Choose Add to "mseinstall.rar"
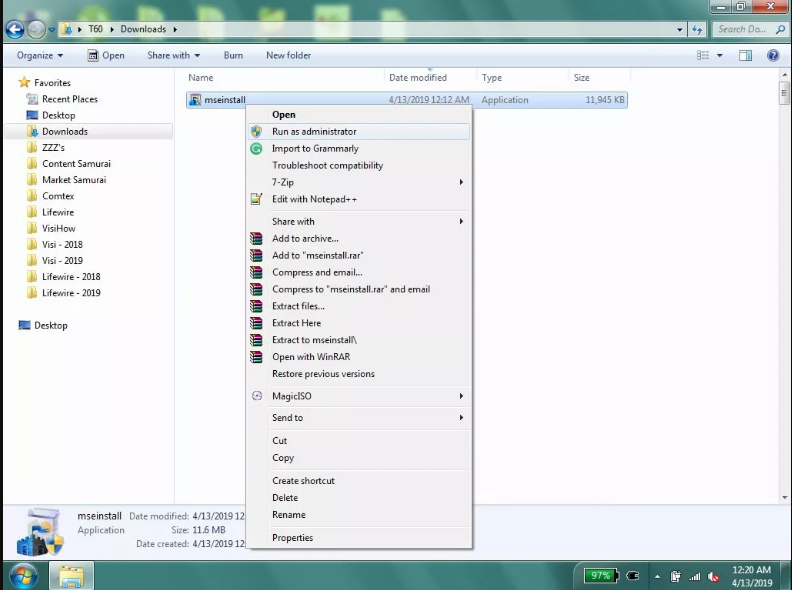Image resolution: width=792 pixels, height=590 pixels. [359, 255]
